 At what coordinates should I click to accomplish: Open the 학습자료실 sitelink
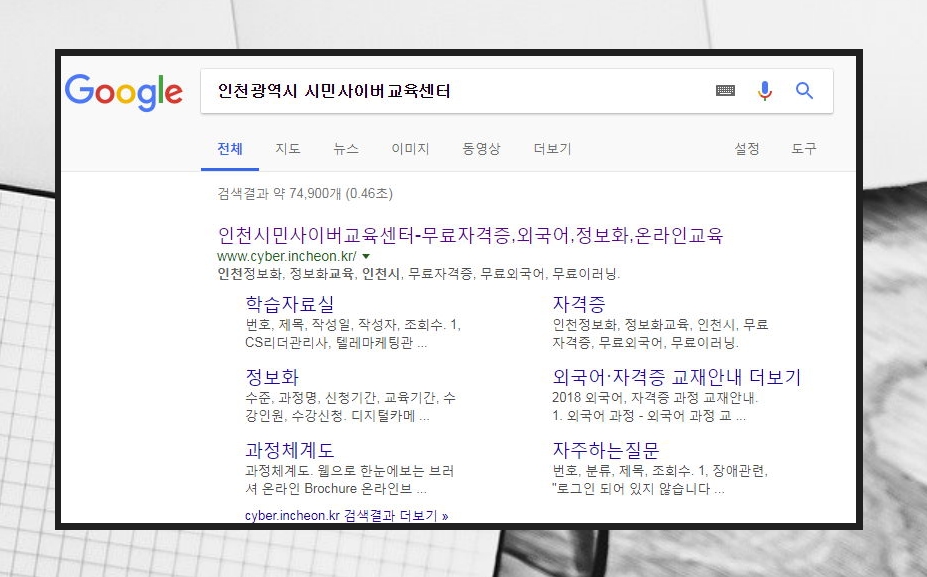[x=290, y=304]
